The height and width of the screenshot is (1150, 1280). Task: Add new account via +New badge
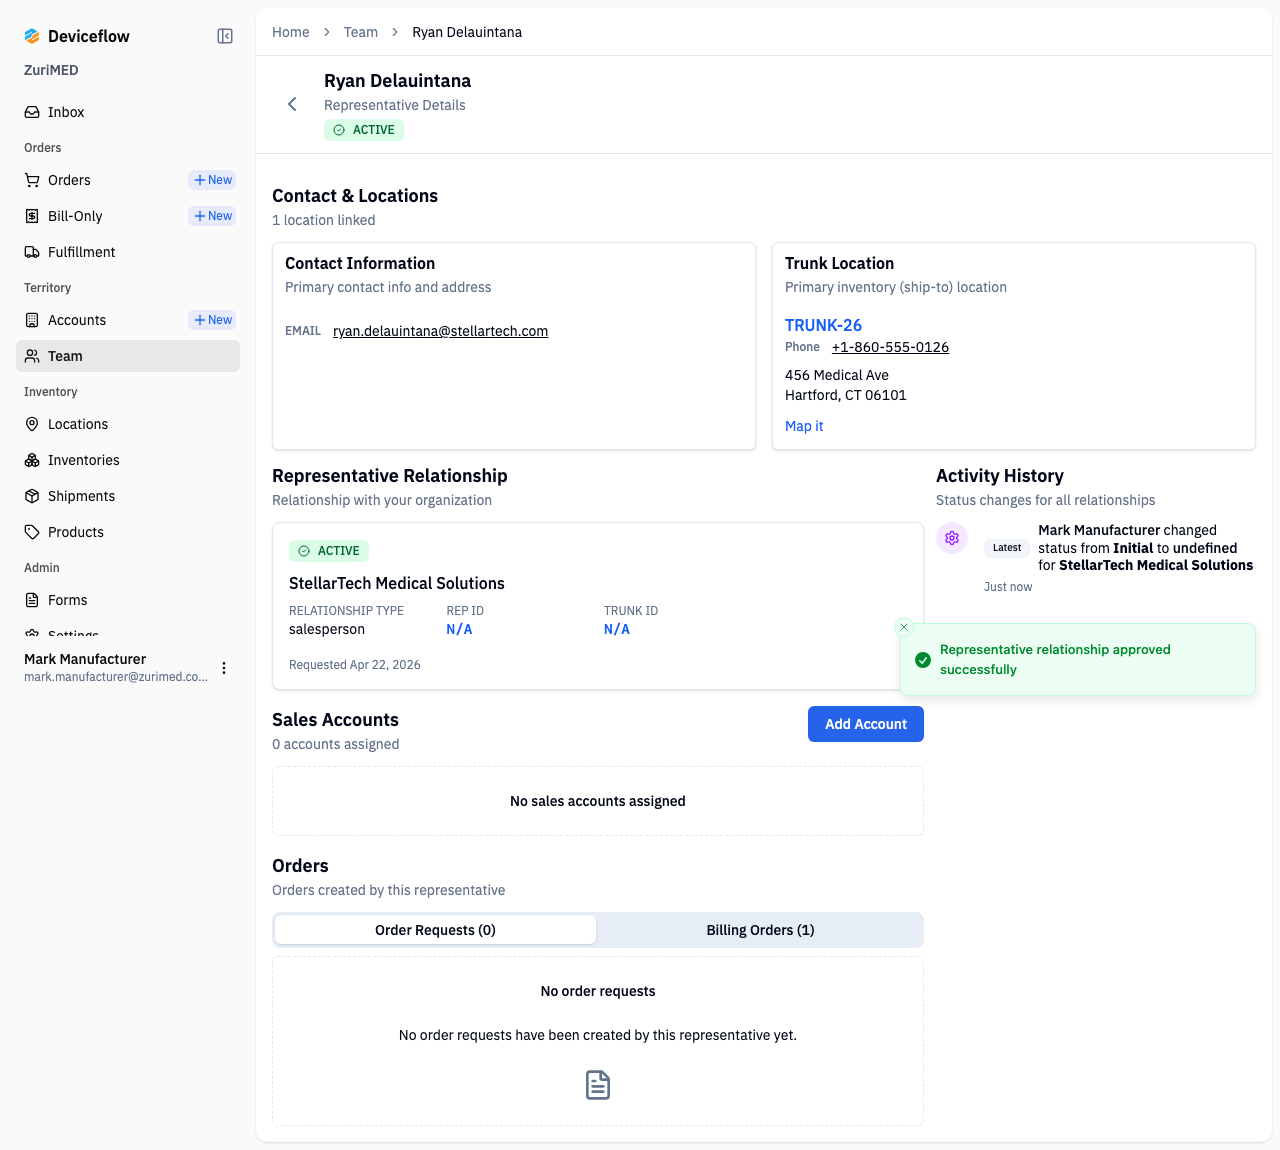click(213, 320)
